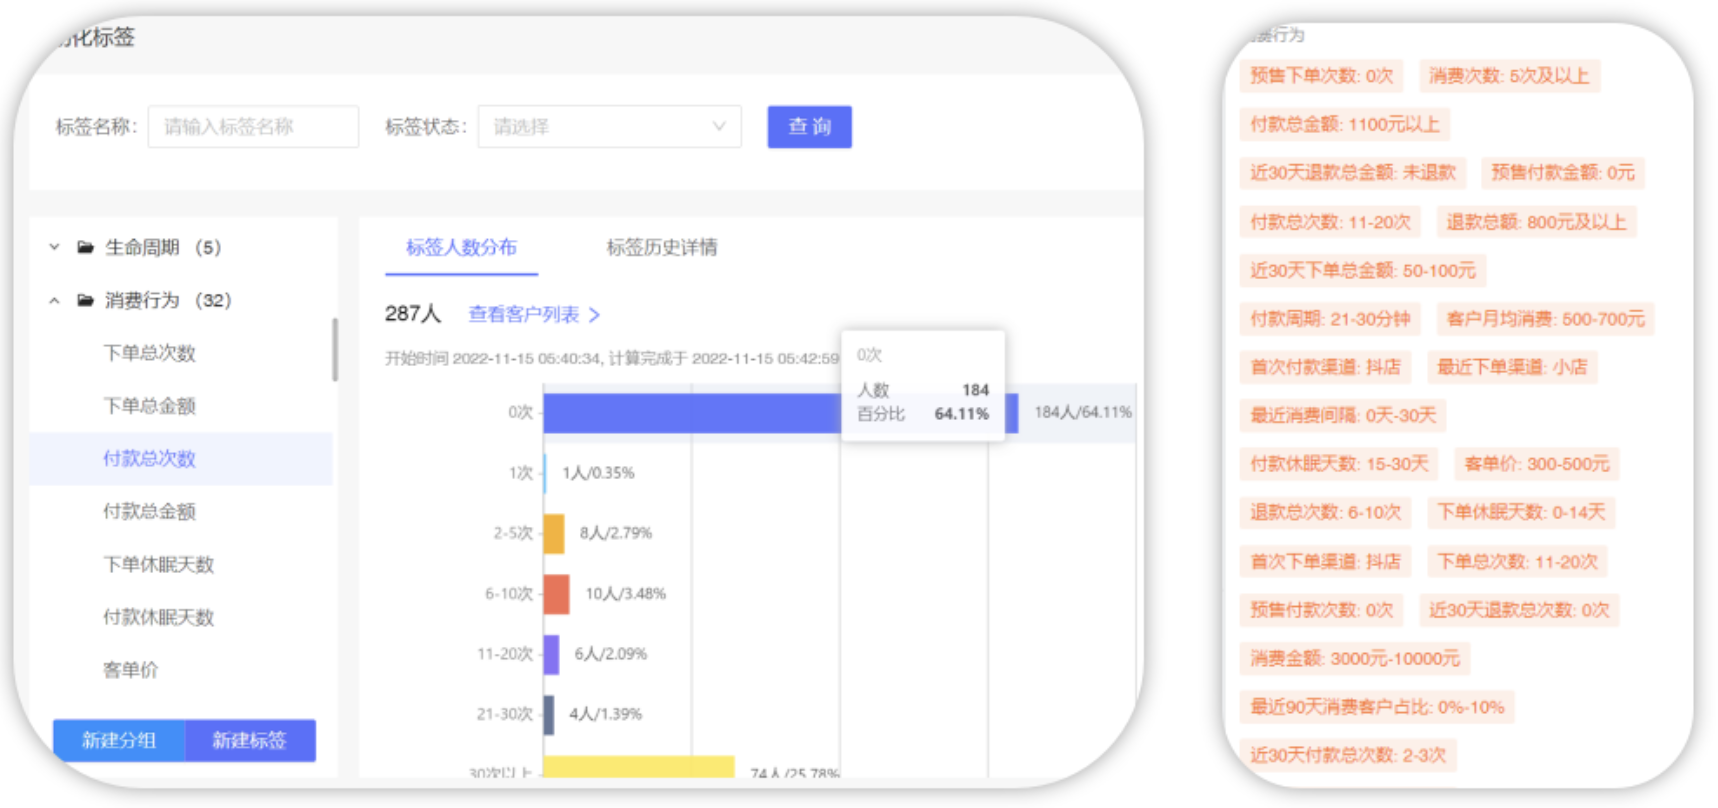The image size is (1718, 808).
Task: Open the 查看客户列表 link
Action: [x=524, y=314]
